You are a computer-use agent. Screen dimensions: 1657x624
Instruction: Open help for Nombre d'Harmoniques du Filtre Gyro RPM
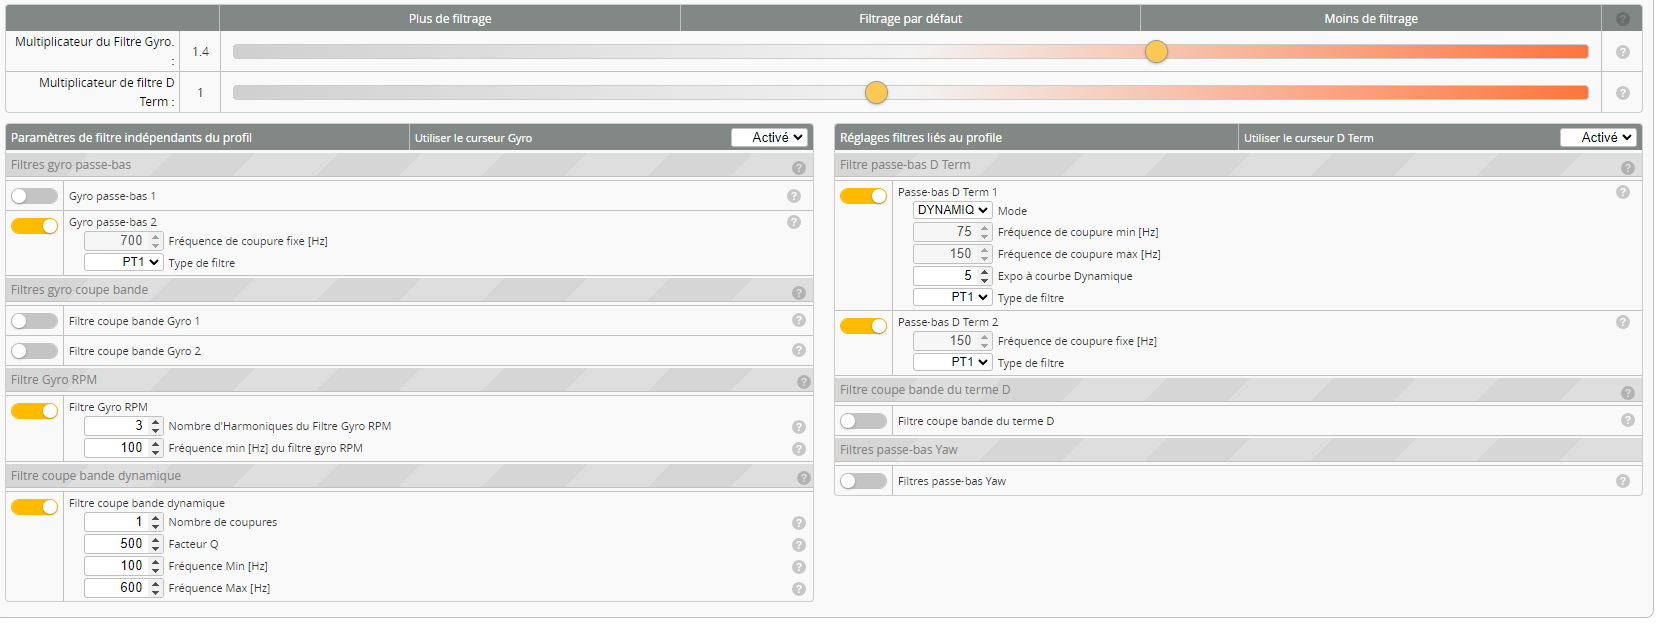[798, 427]
